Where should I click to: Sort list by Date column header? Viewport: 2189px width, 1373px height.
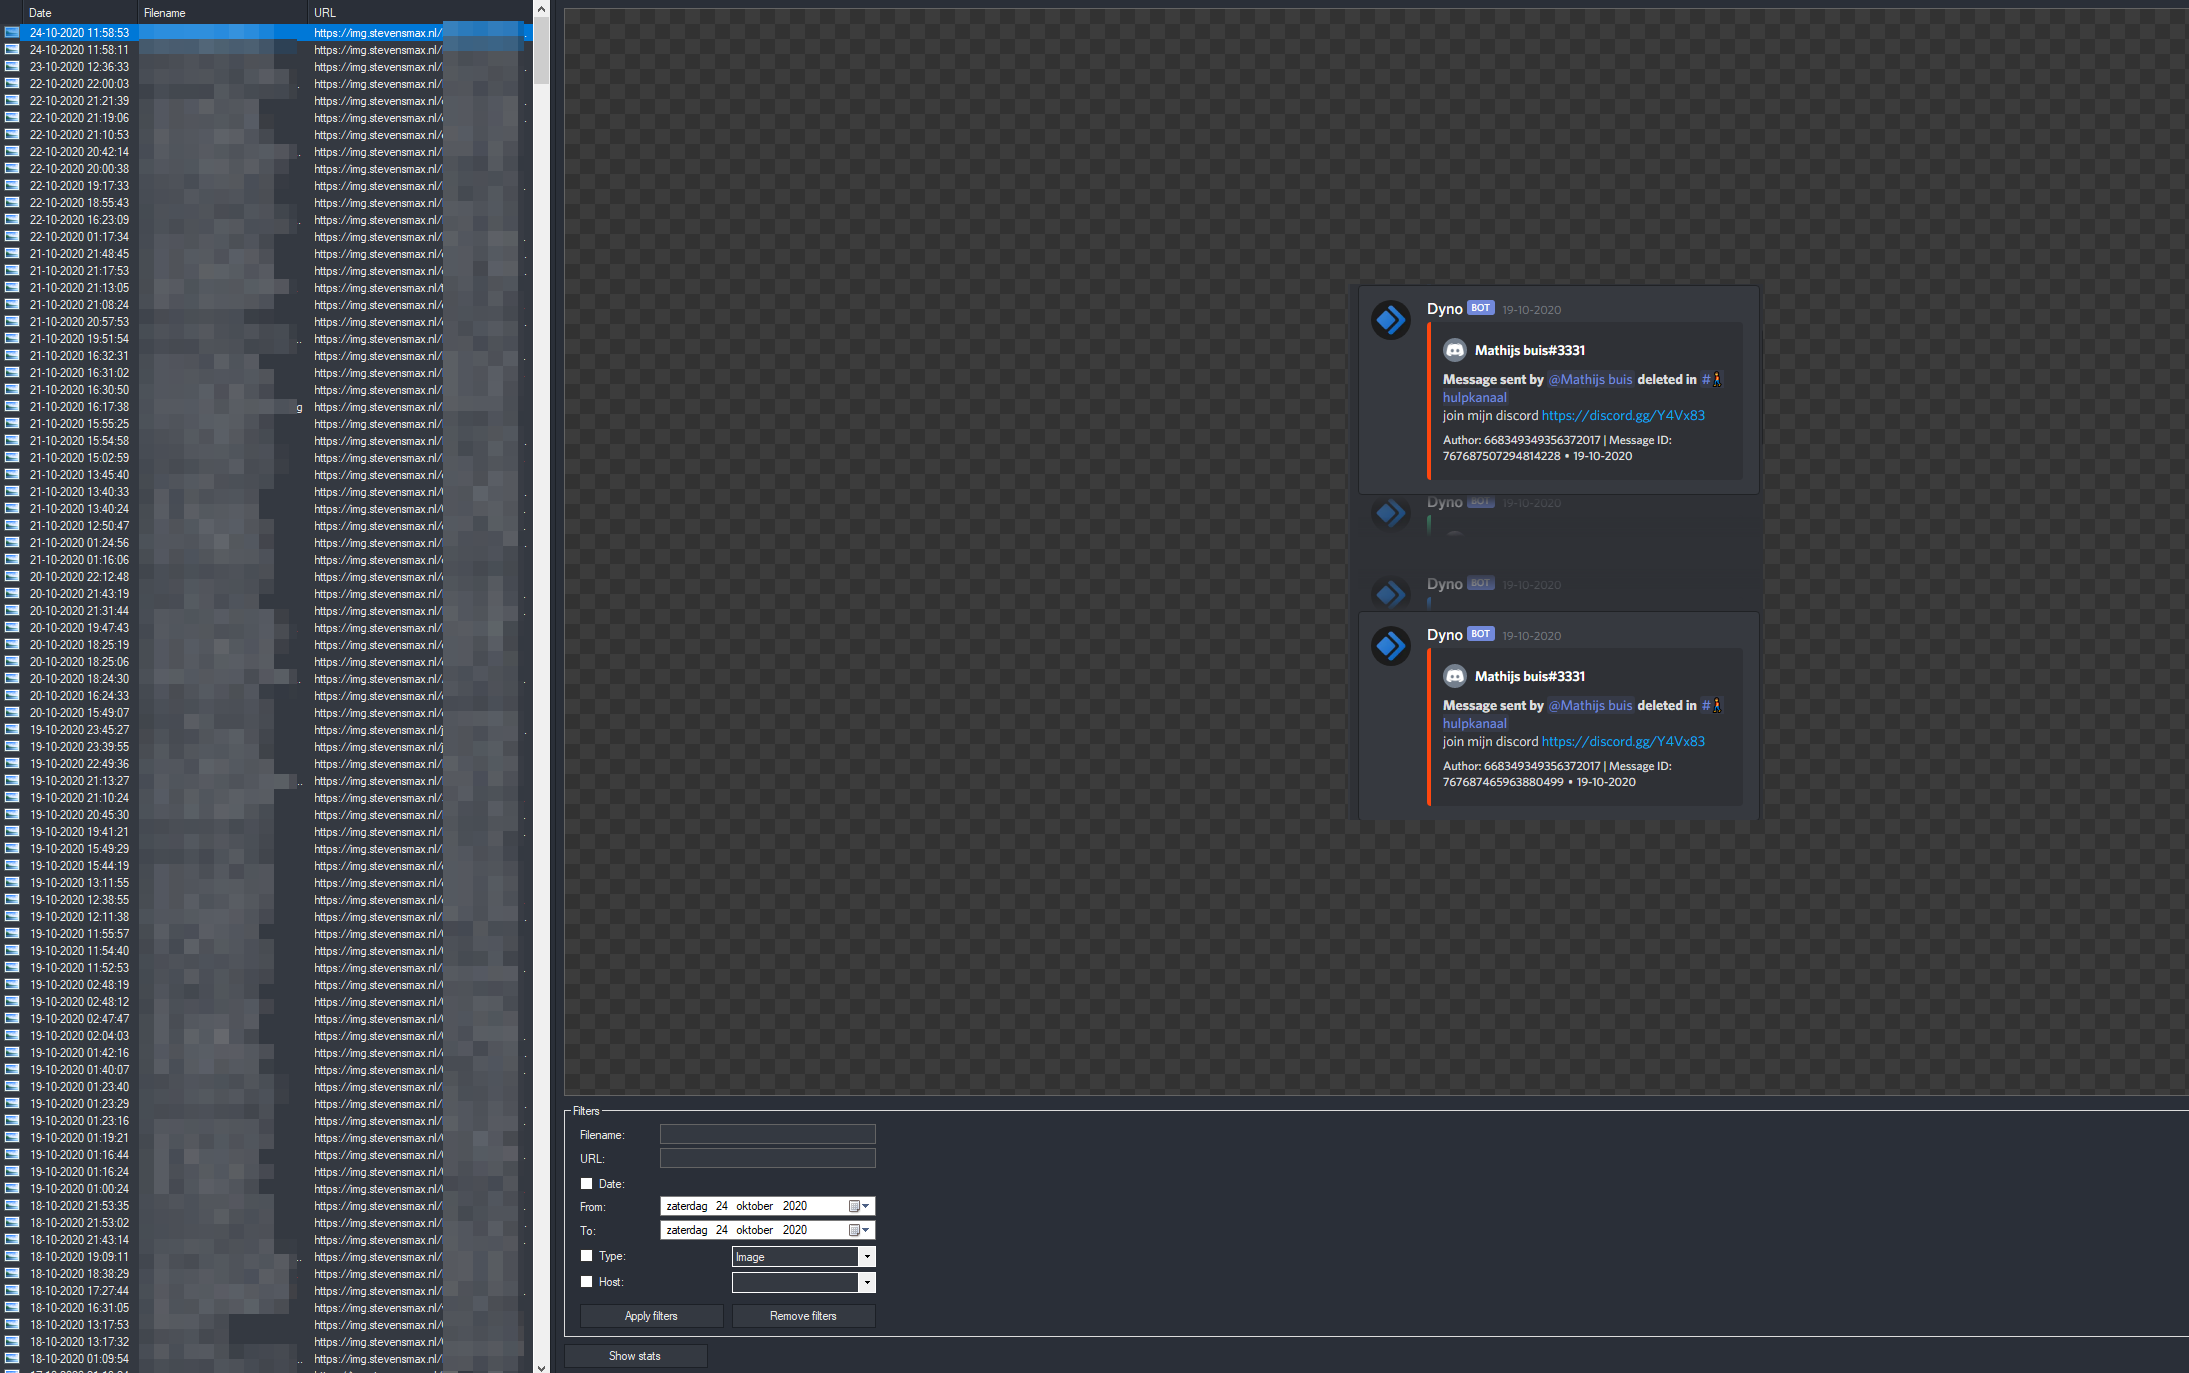pos(40,13)
